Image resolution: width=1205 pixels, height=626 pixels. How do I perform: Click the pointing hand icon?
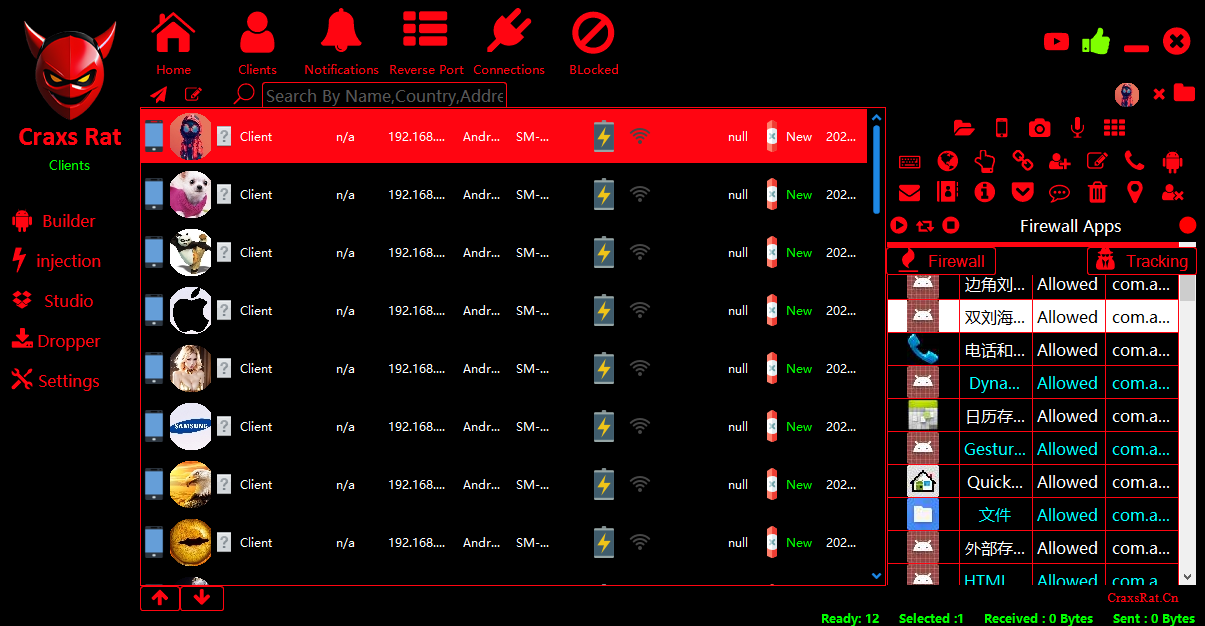coord(985,161)
